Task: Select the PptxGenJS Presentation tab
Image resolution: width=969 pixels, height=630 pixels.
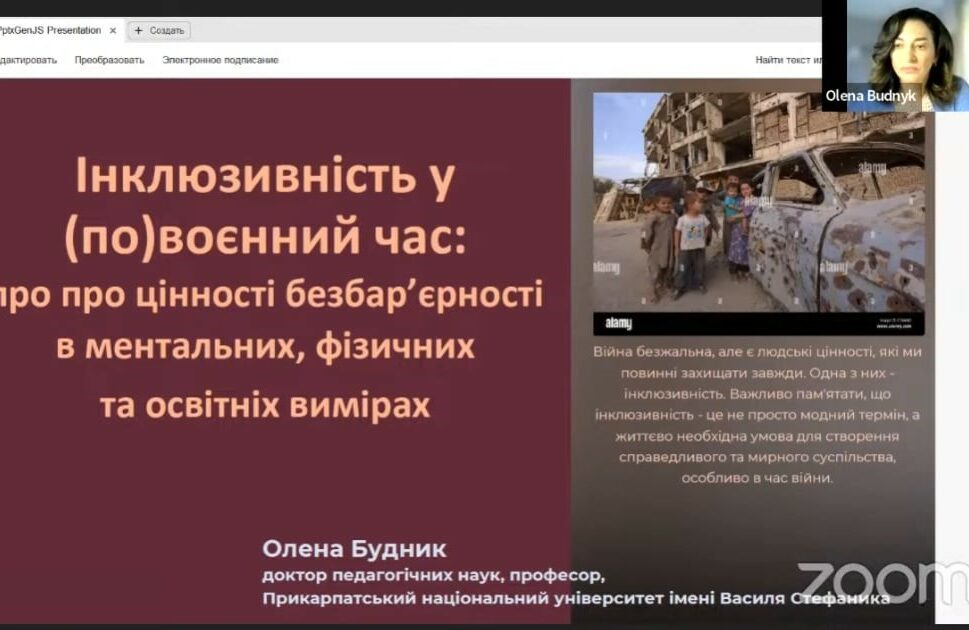Action: [50, 31]
